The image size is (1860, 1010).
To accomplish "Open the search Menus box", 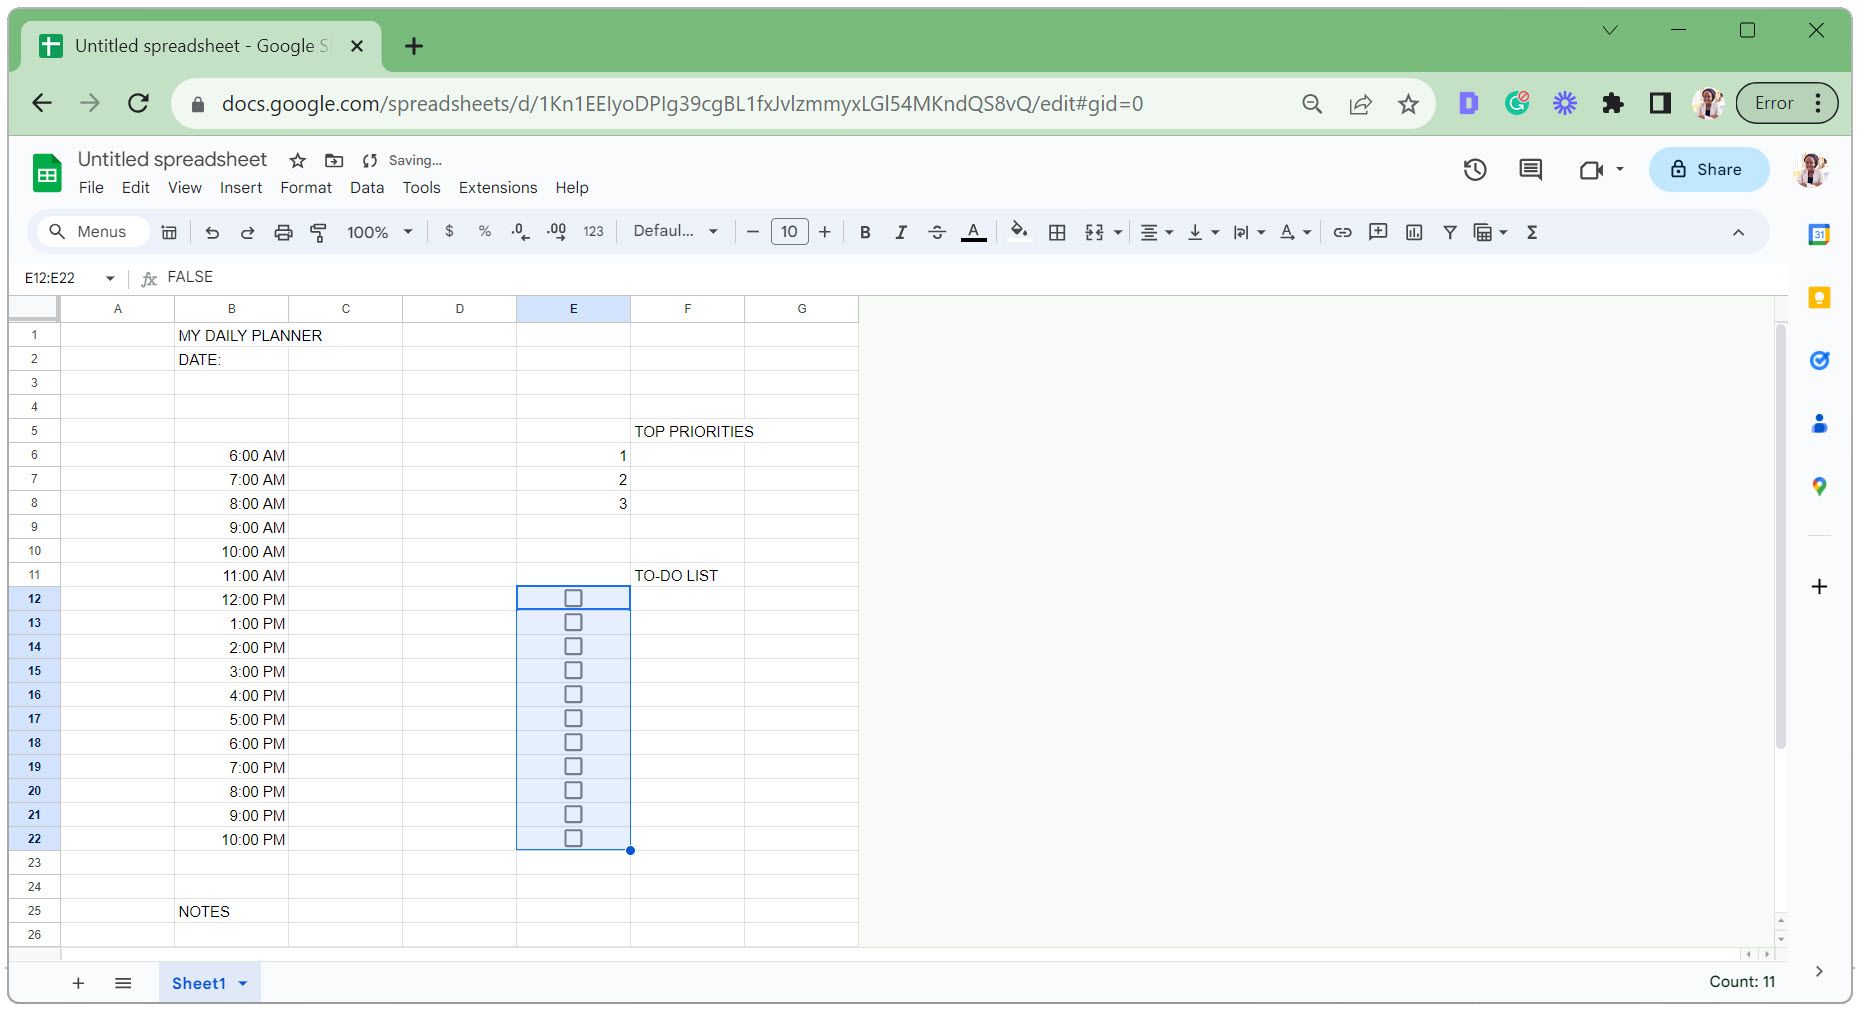I will click(91, 231).
